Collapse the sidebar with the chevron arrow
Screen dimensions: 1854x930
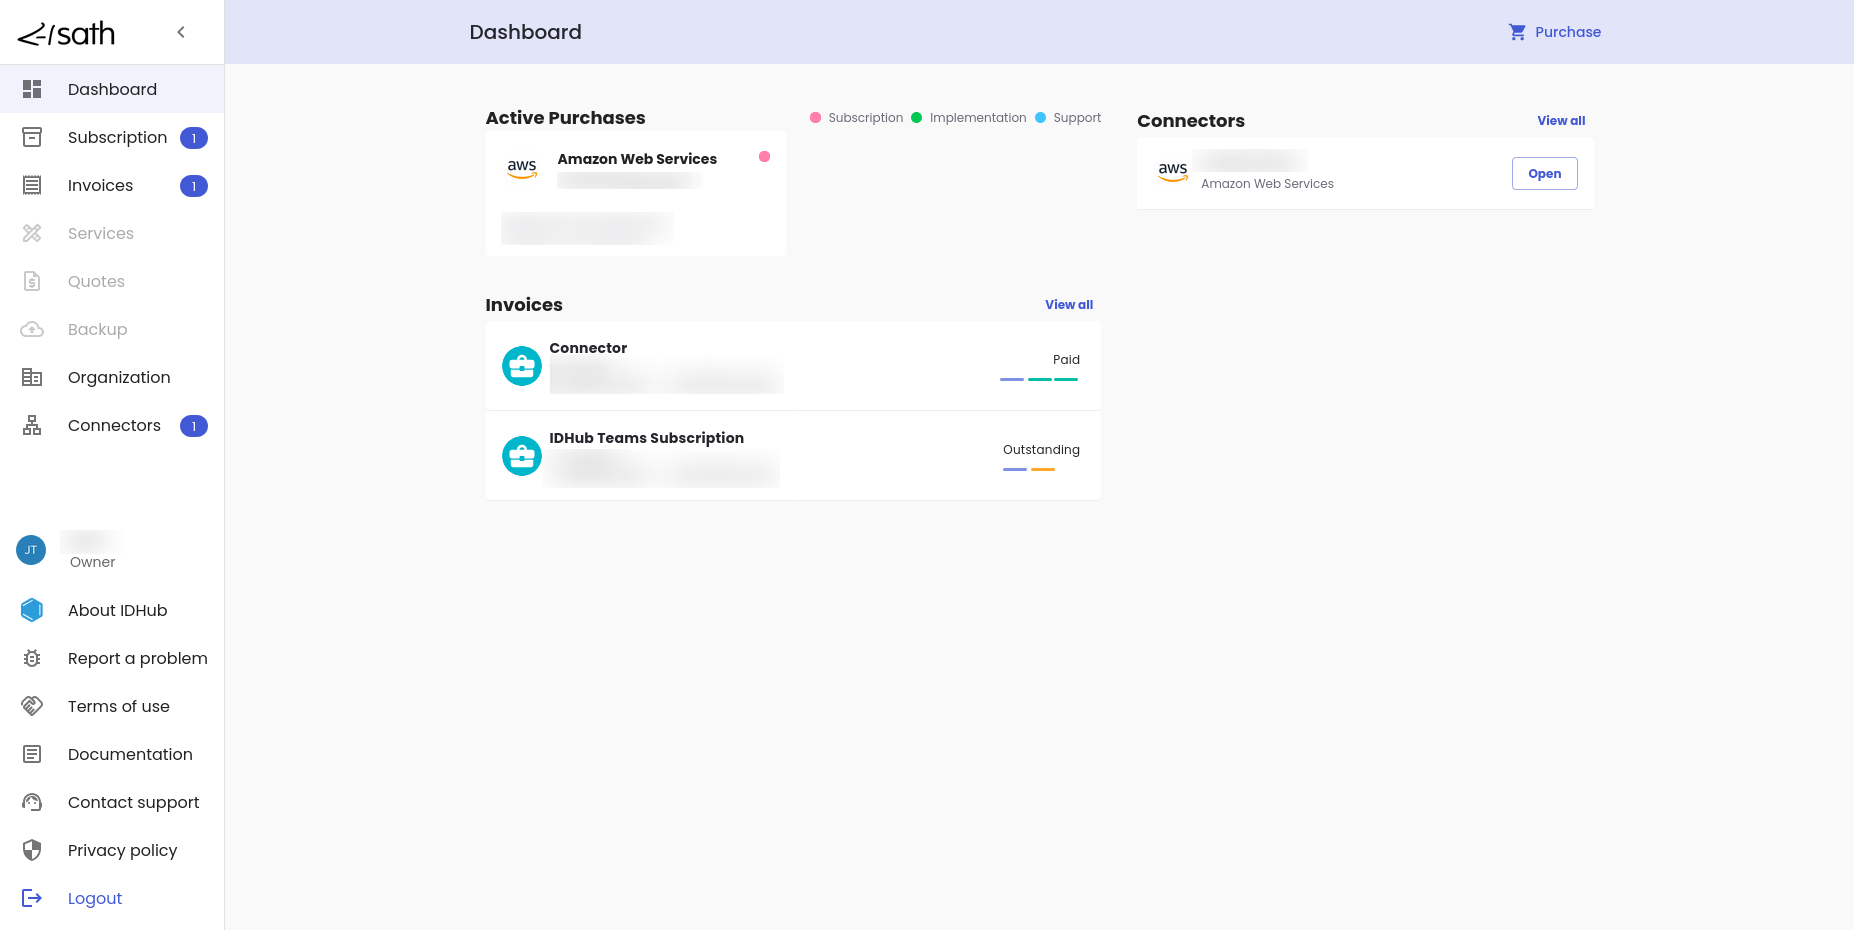coord(181,32)
